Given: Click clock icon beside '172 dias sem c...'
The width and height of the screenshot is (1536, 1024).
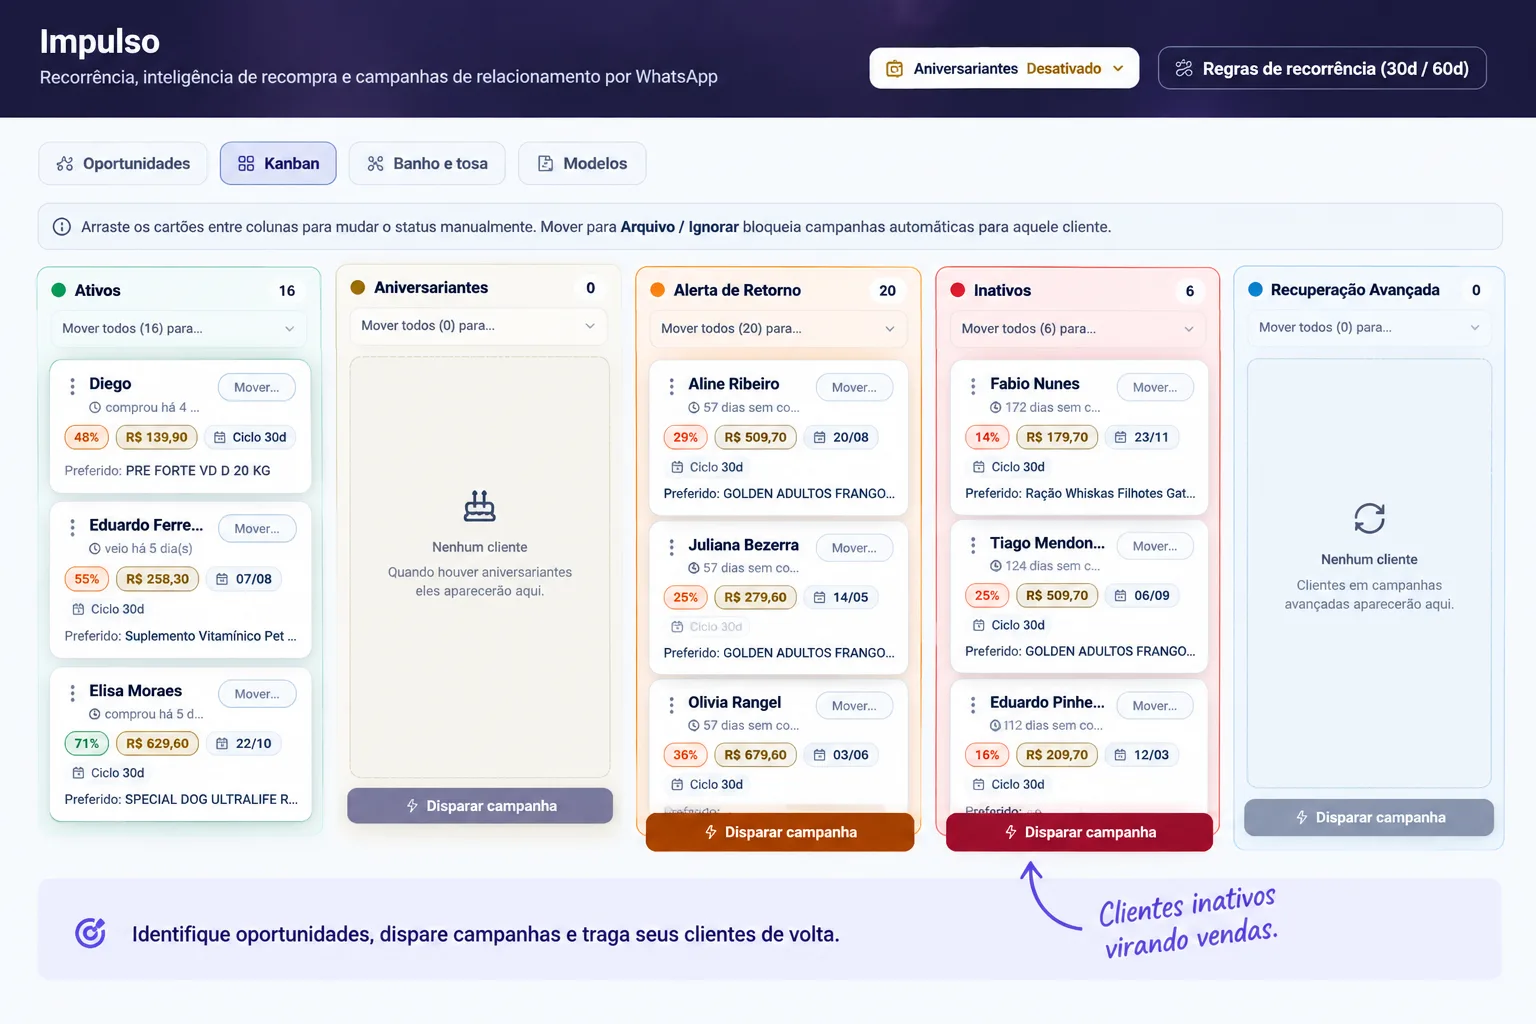Looking at the screenshot, I should point(995,408).
